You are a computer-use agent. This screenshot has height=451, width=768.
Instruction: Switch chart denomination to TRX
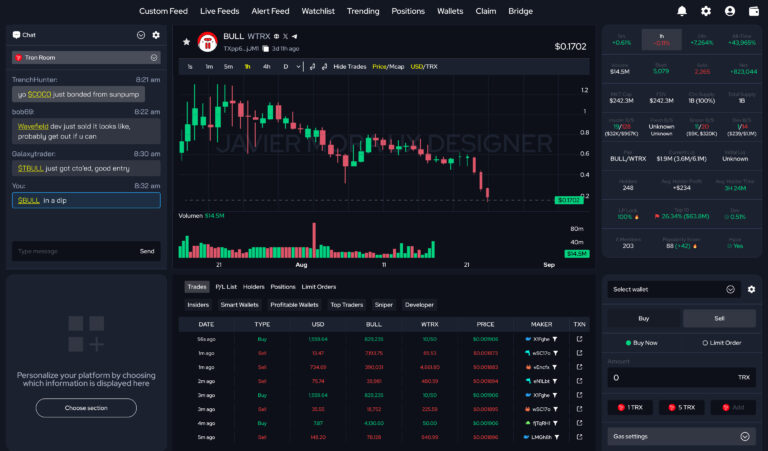[432, 67]
